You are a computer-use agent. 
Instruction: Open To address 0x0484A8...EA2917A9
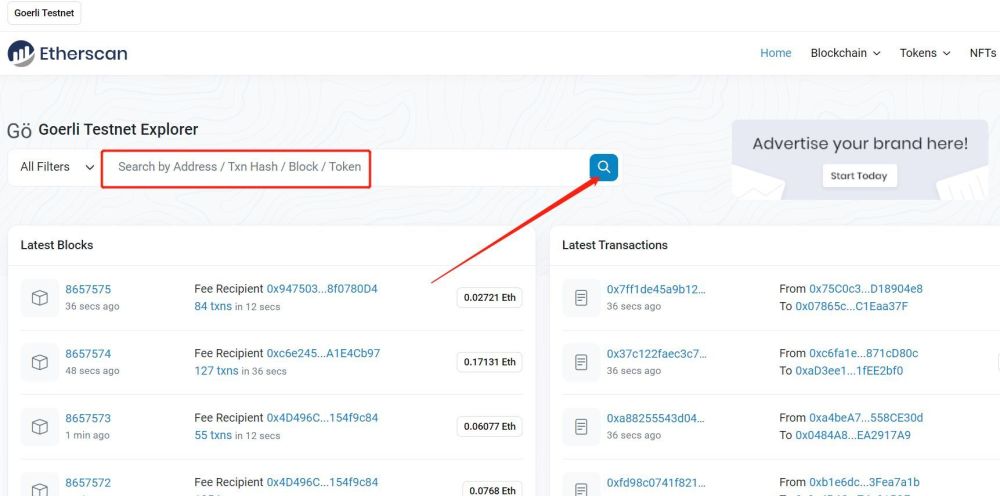[853, 435]
